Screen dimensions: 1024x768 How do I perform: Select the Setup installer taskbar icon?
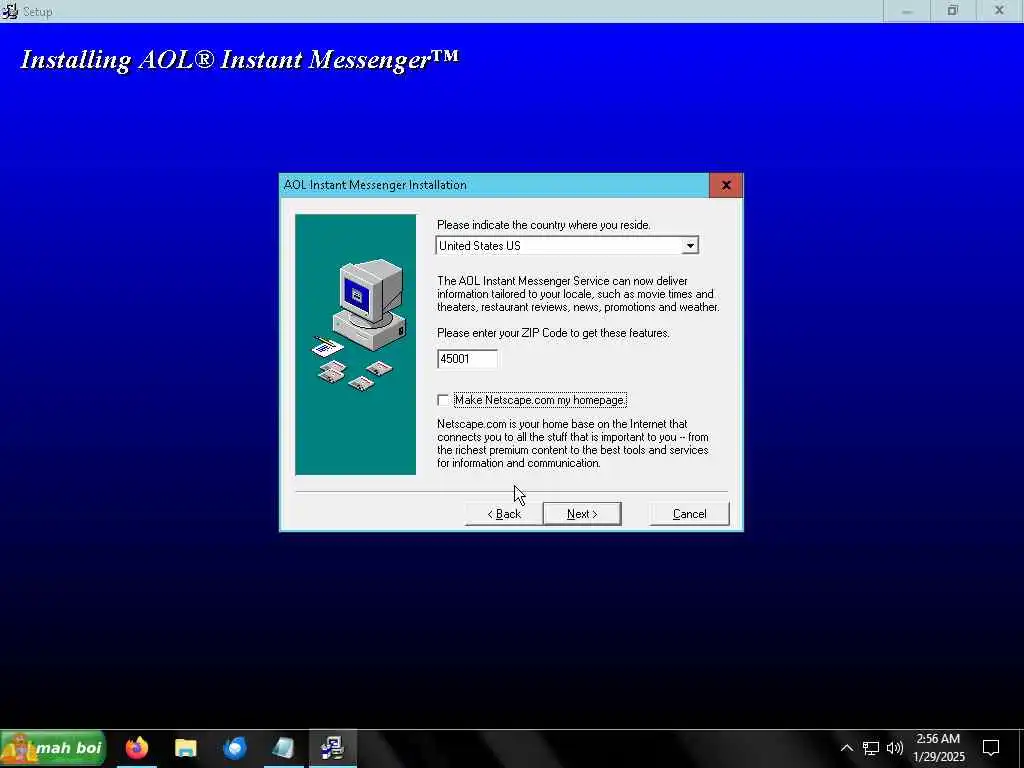332,748
